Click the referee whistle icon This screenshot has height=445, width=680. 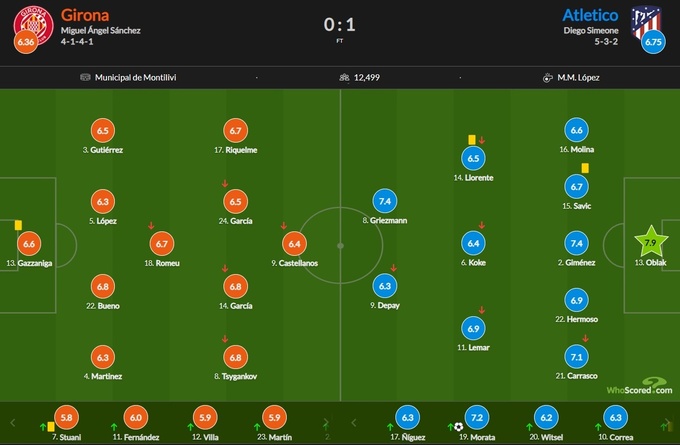click(548, 77)
